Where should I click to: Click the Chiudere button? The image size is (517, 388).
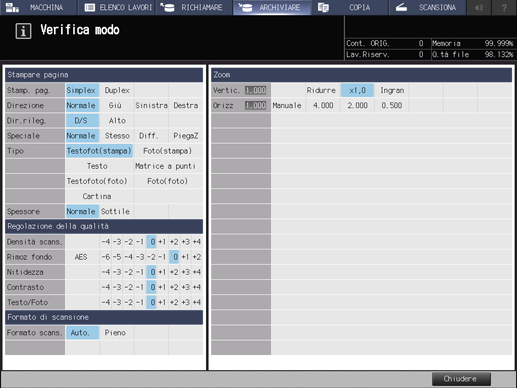click(x=461, y=379)
